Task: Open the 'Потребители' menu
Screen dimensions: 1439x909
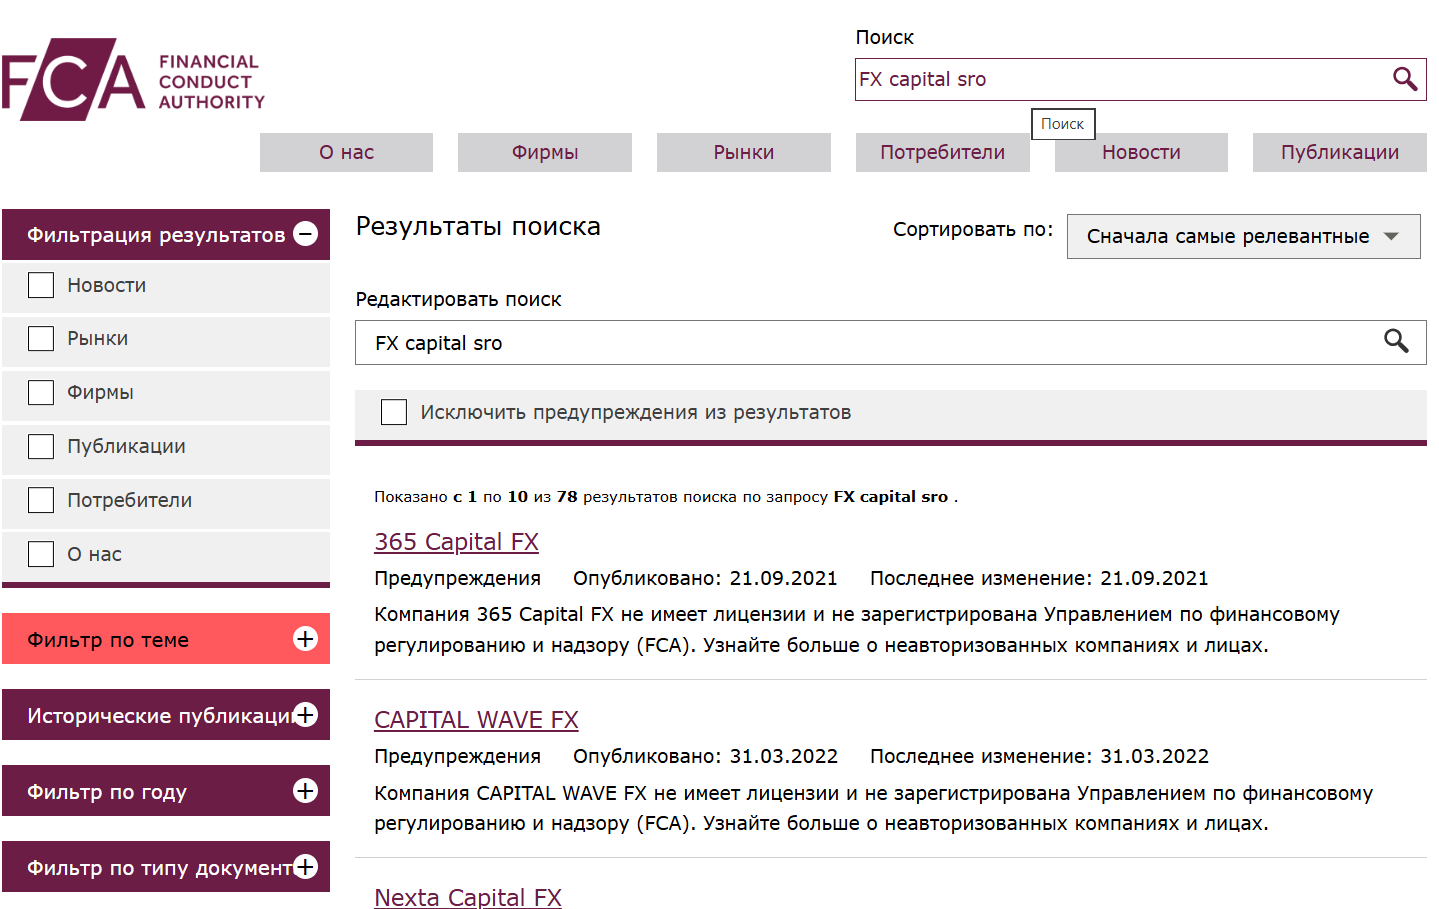Action: point(941,152)
